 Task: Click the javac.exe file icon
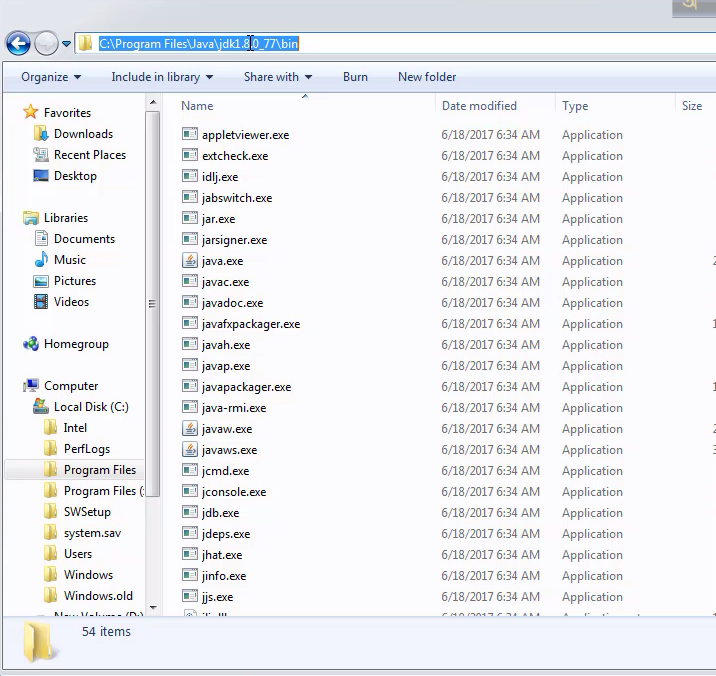[190, 280]
